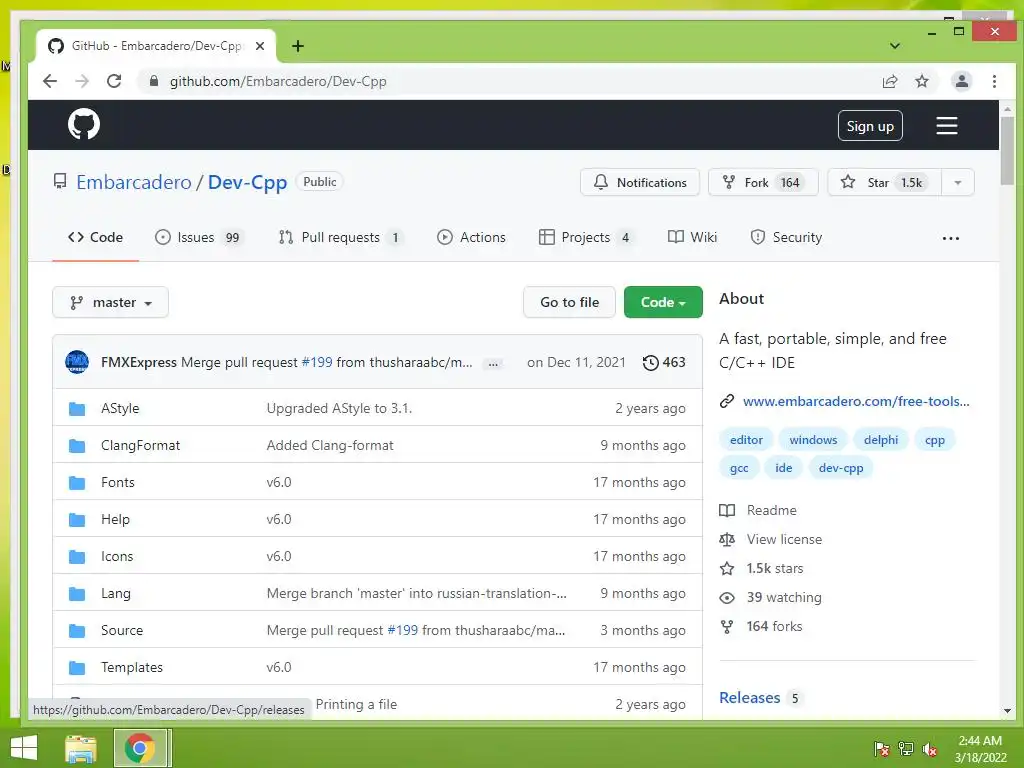Open the Chrome profile avatar icon
The image size is (1024, 768).
click(x=961, y=81)
